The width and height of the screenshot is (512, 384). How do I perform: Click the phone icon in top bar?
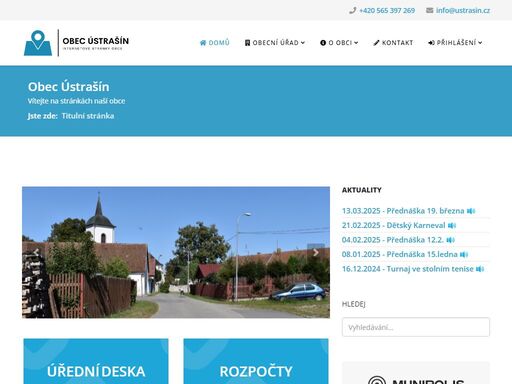point(352,11)
